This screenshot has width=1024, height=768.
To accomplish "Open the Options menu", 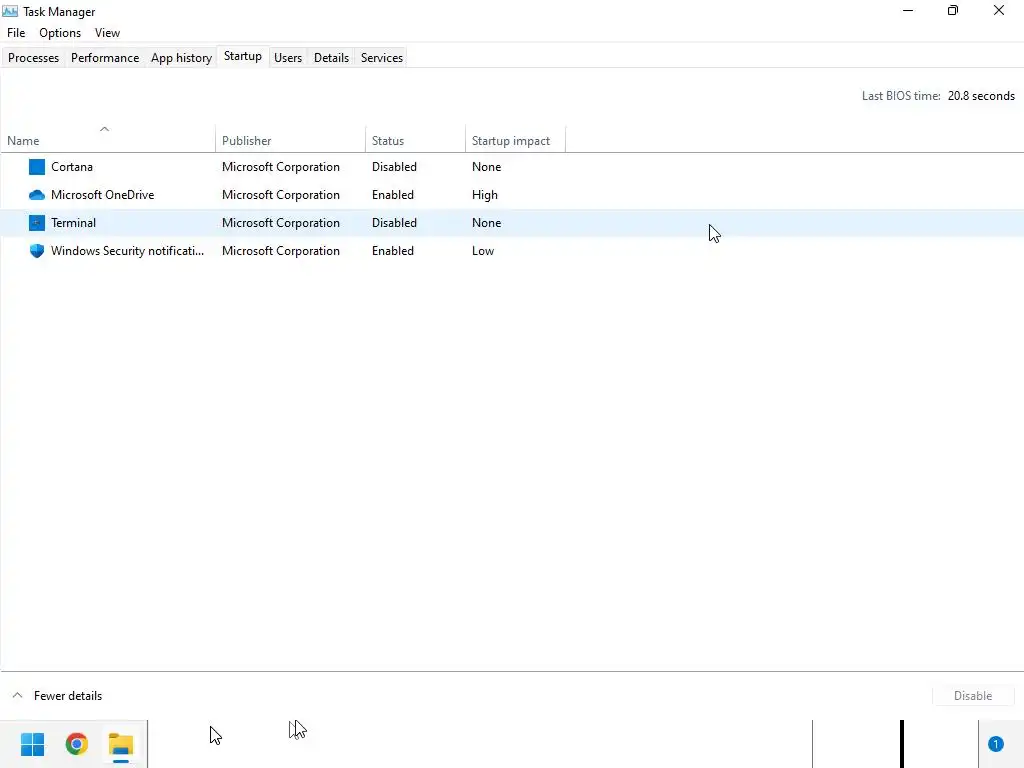I will (60, 33).
